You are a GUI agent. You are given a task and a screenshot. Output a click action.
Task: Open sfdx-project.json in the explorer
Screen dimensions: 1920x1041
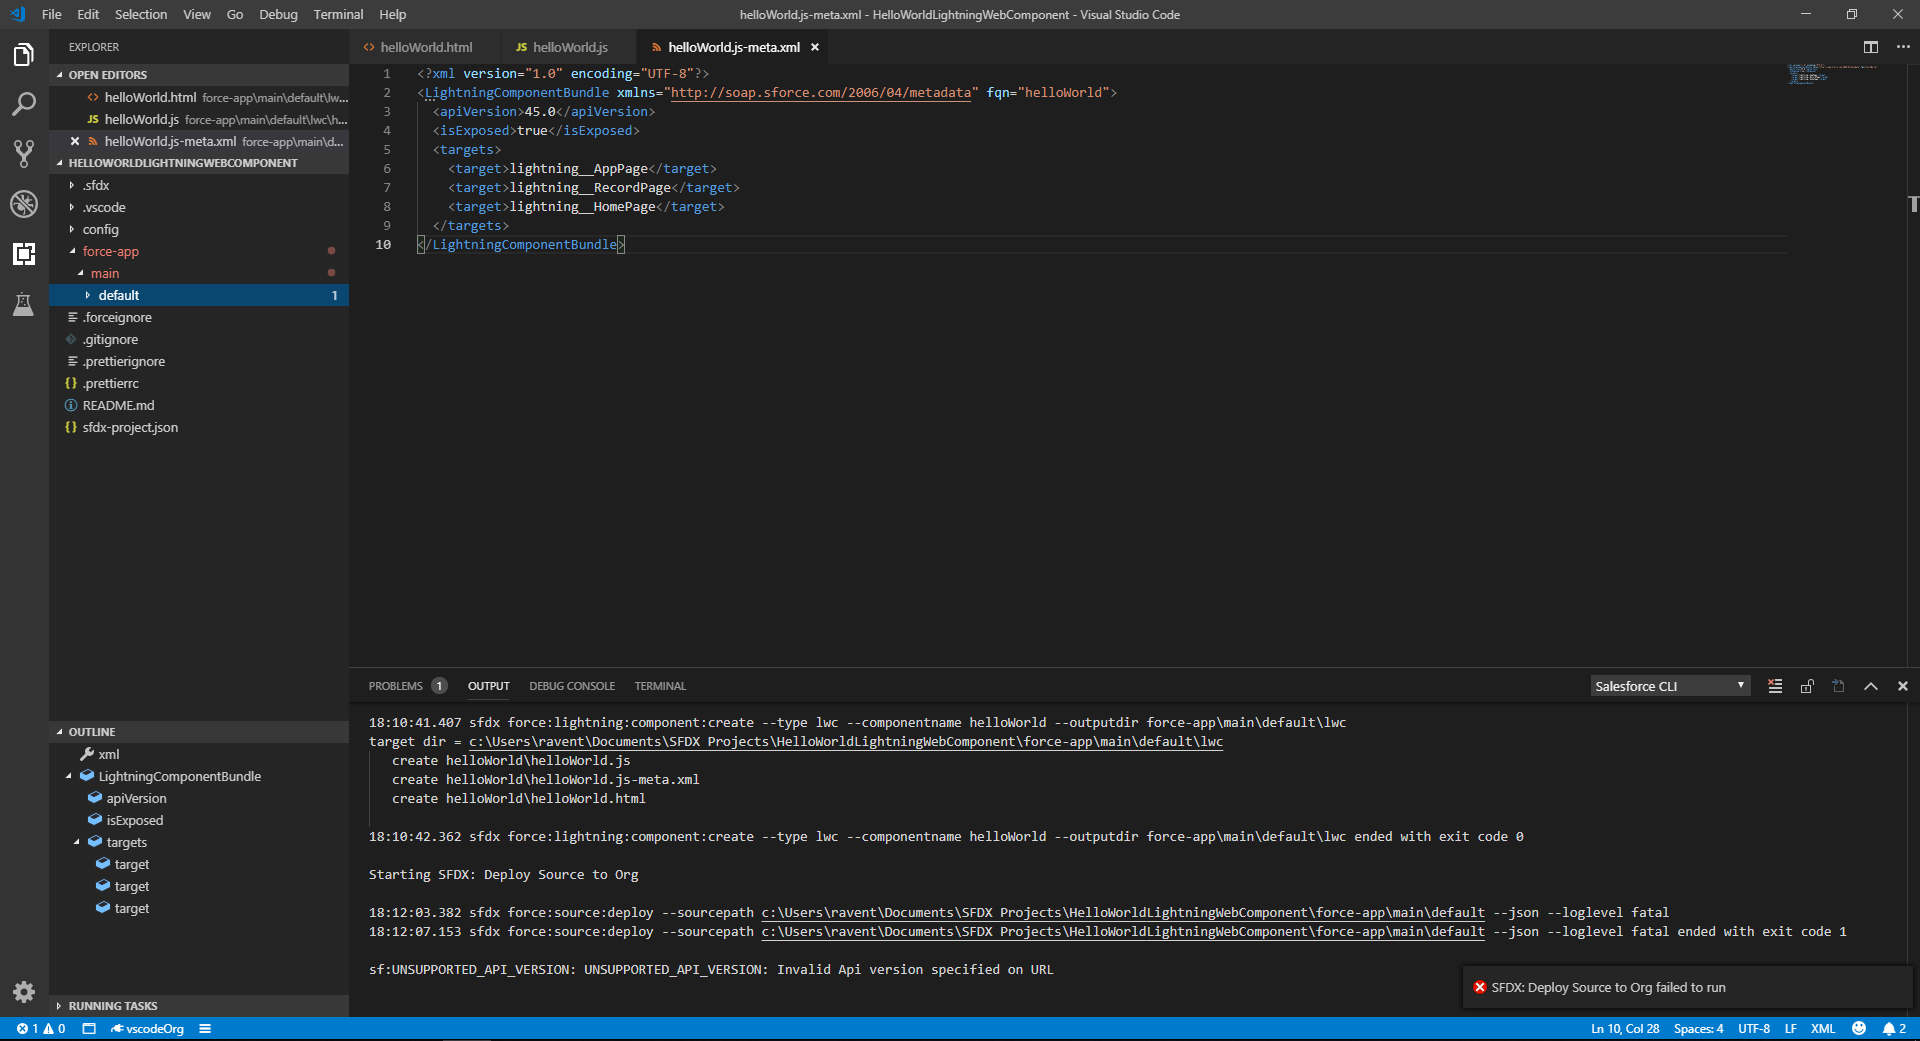(130, 427)
